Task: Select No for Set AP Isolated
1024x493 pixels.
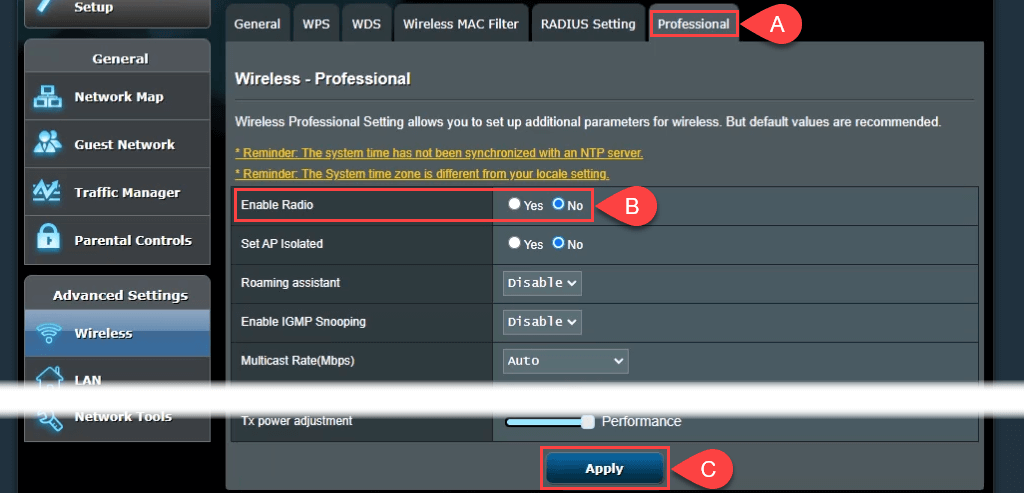Action: [x=559, y=243]
